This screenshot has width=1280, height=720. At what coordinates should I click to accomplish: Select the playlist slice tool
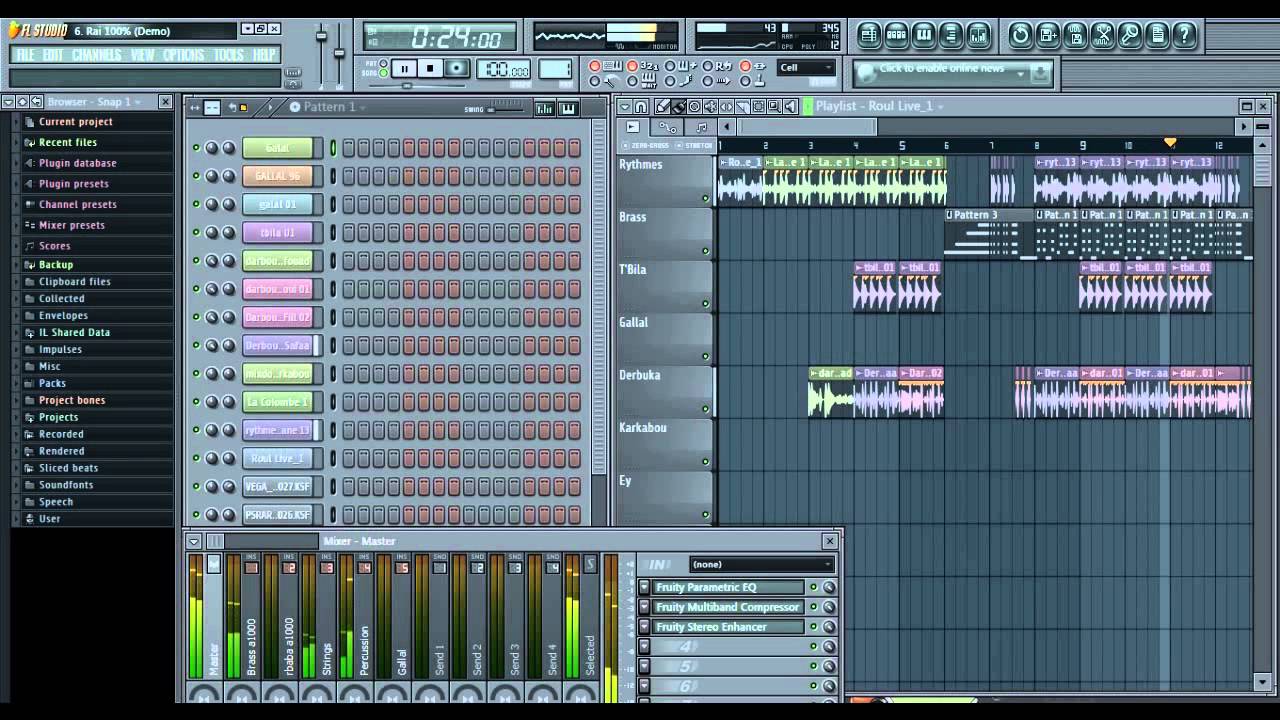[743, 106]
